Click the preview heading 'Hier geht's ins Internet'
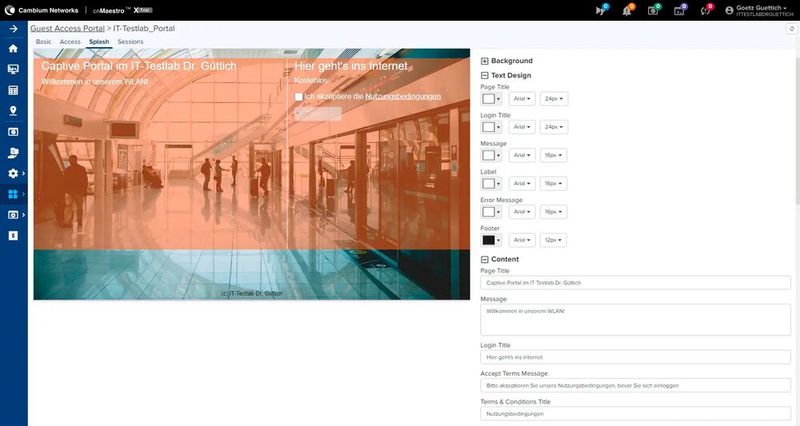 click(351, 66)
